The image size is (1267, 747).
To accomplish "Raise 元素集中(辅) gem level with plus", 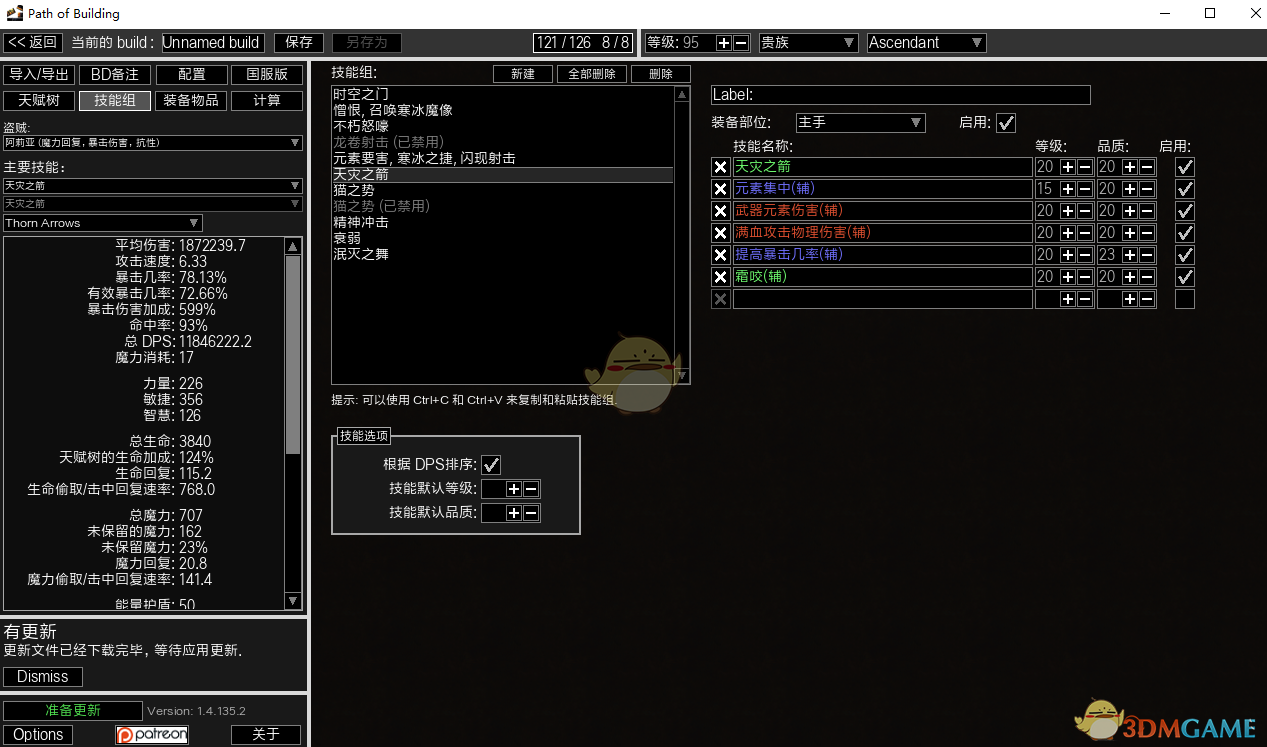I will click(1067, 189).
